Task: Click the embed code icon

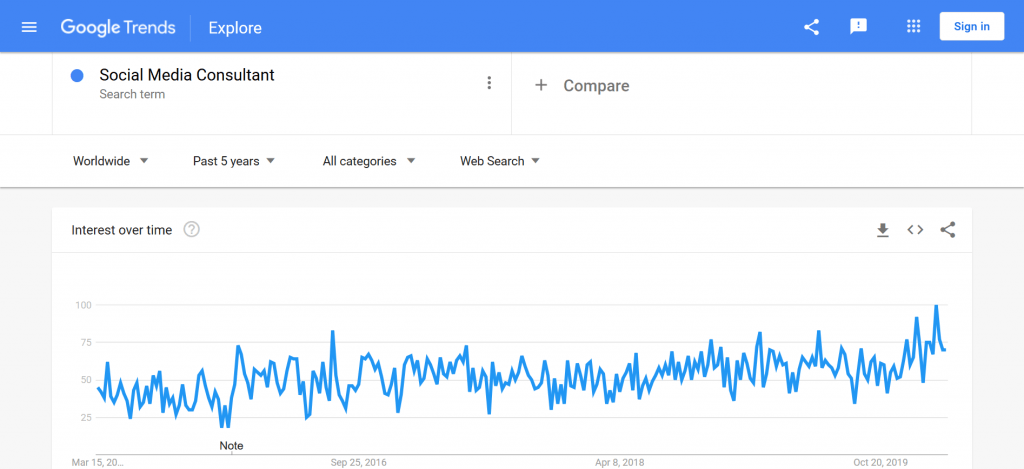Action: point(915,230)
